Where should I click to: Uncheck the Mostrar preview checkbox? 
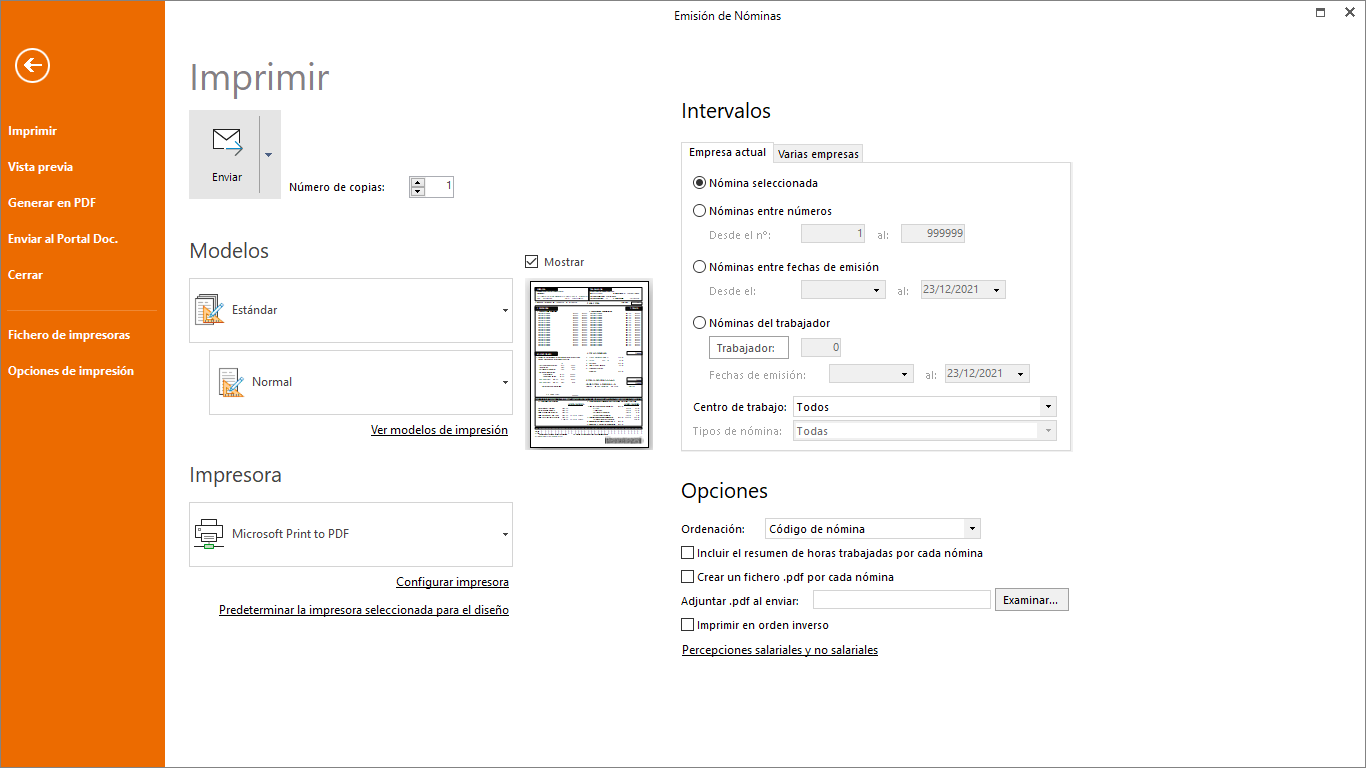point(532,262)
